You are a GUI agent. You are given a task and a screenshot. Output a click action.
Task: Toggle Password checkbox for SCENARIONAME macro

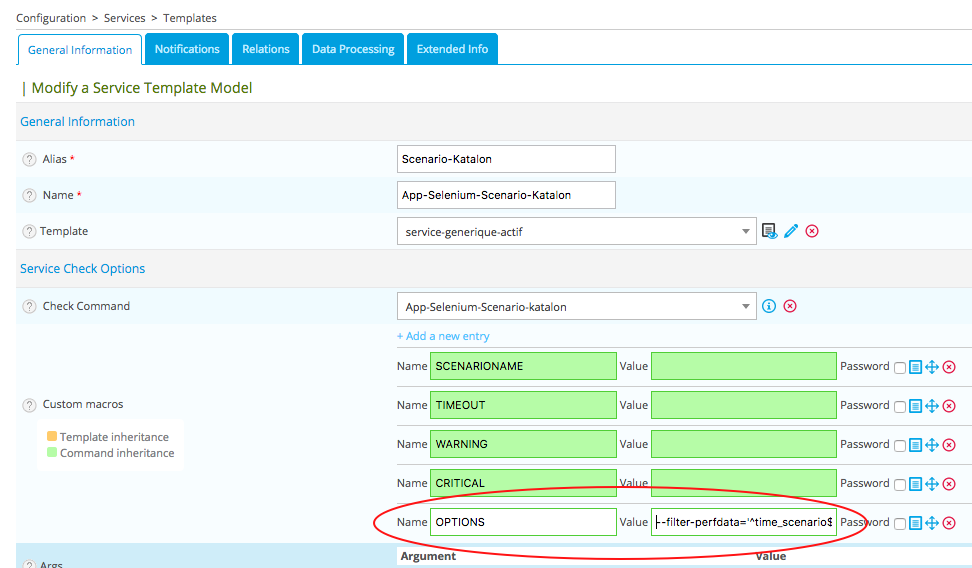point(900,367)
